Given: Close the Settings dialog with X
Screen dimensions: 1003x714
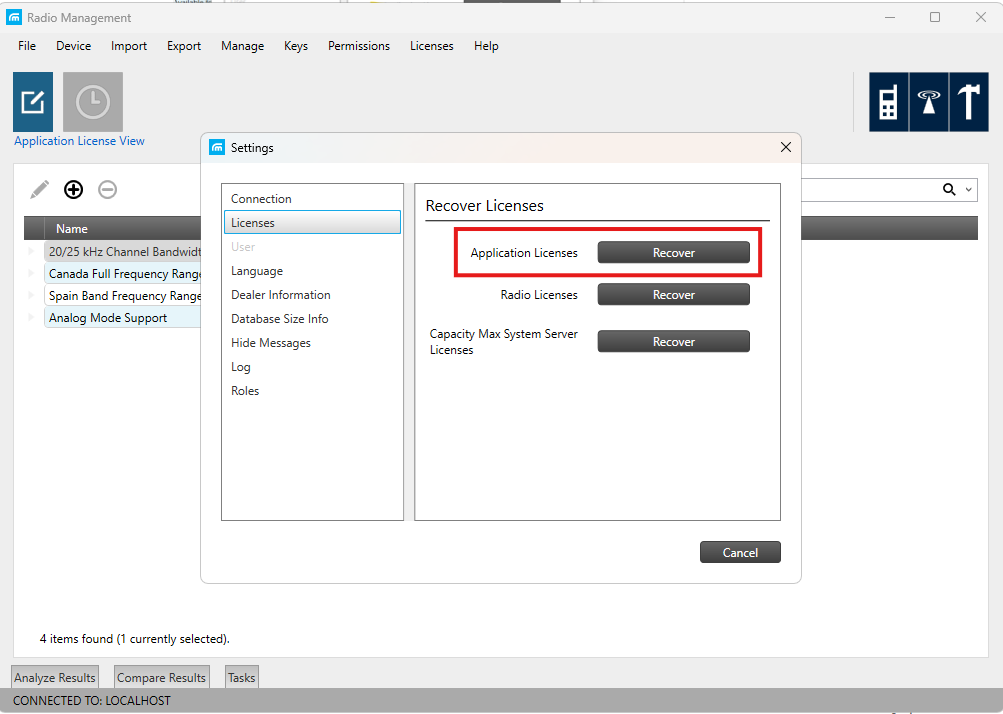Looking at the screenshot, I should tap(786, 147).
